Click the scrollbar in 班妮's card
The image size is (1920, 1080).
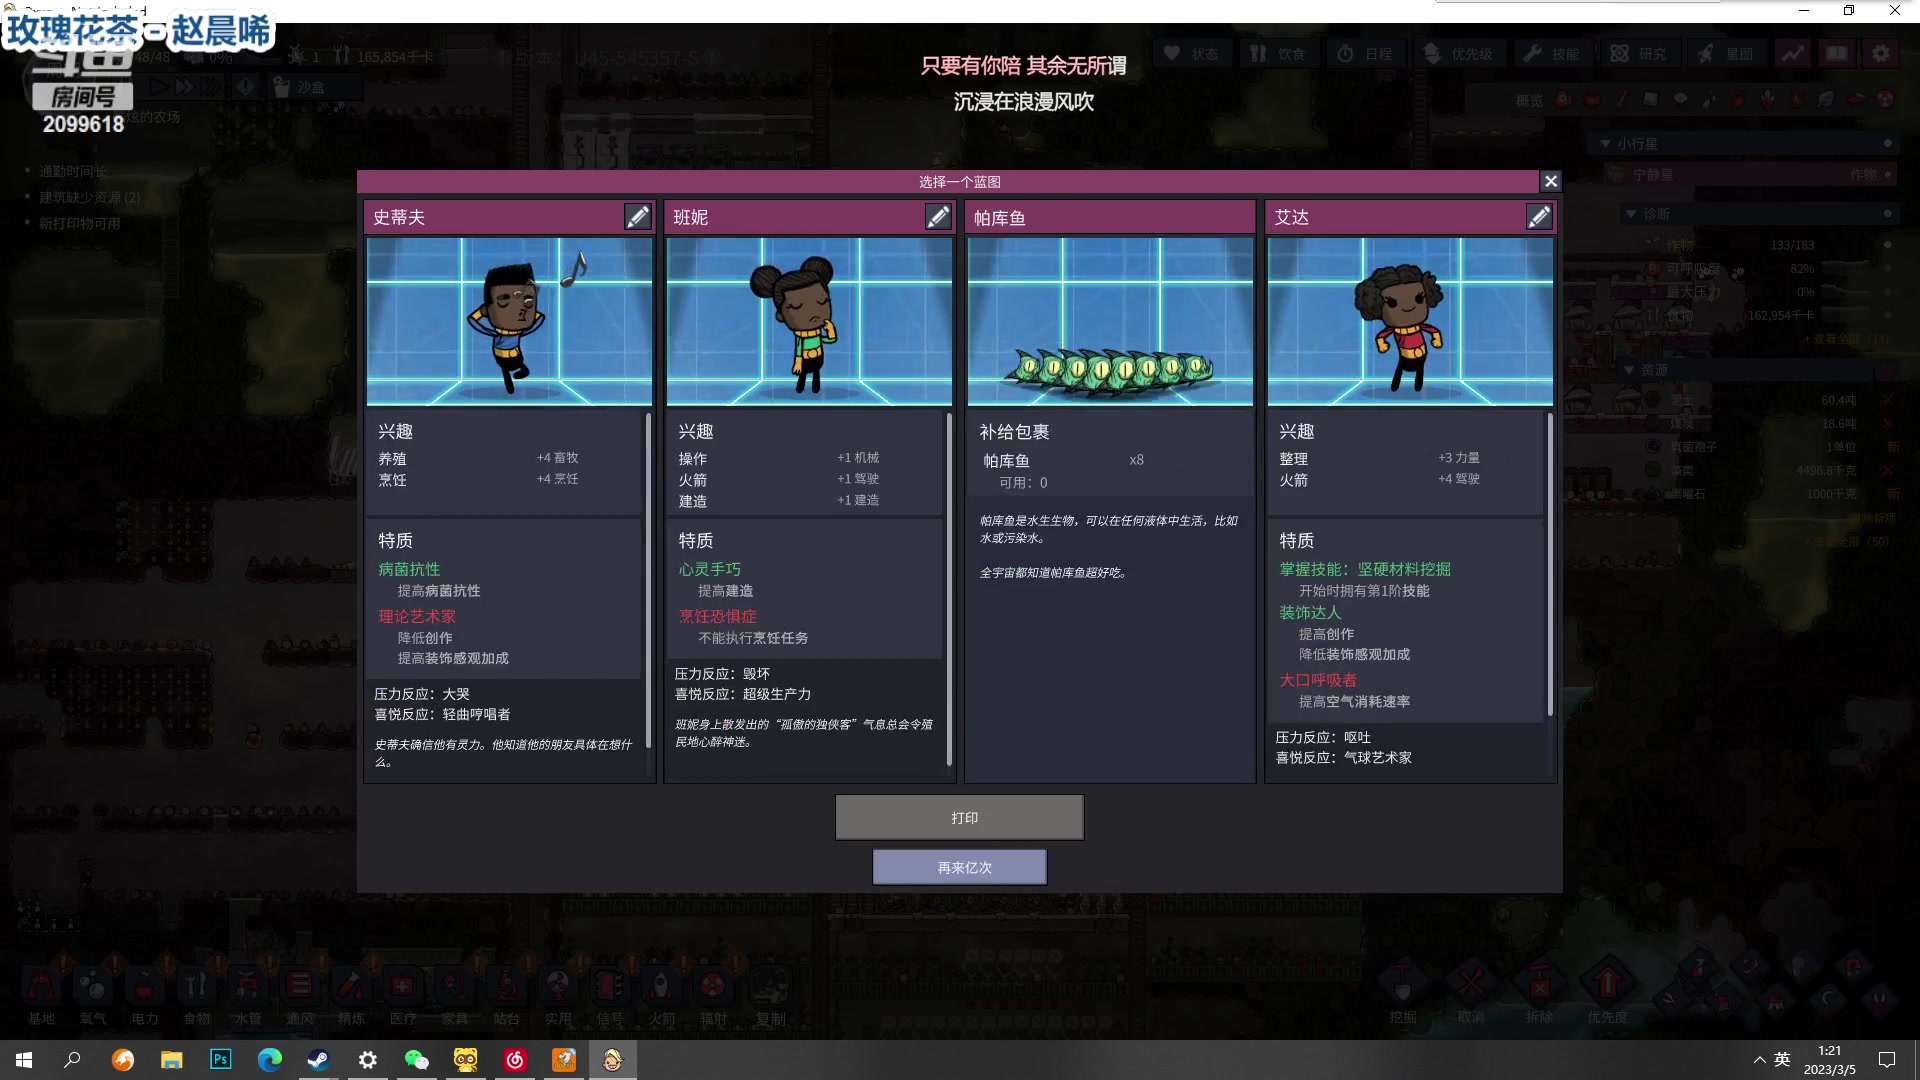pos(949,590)
